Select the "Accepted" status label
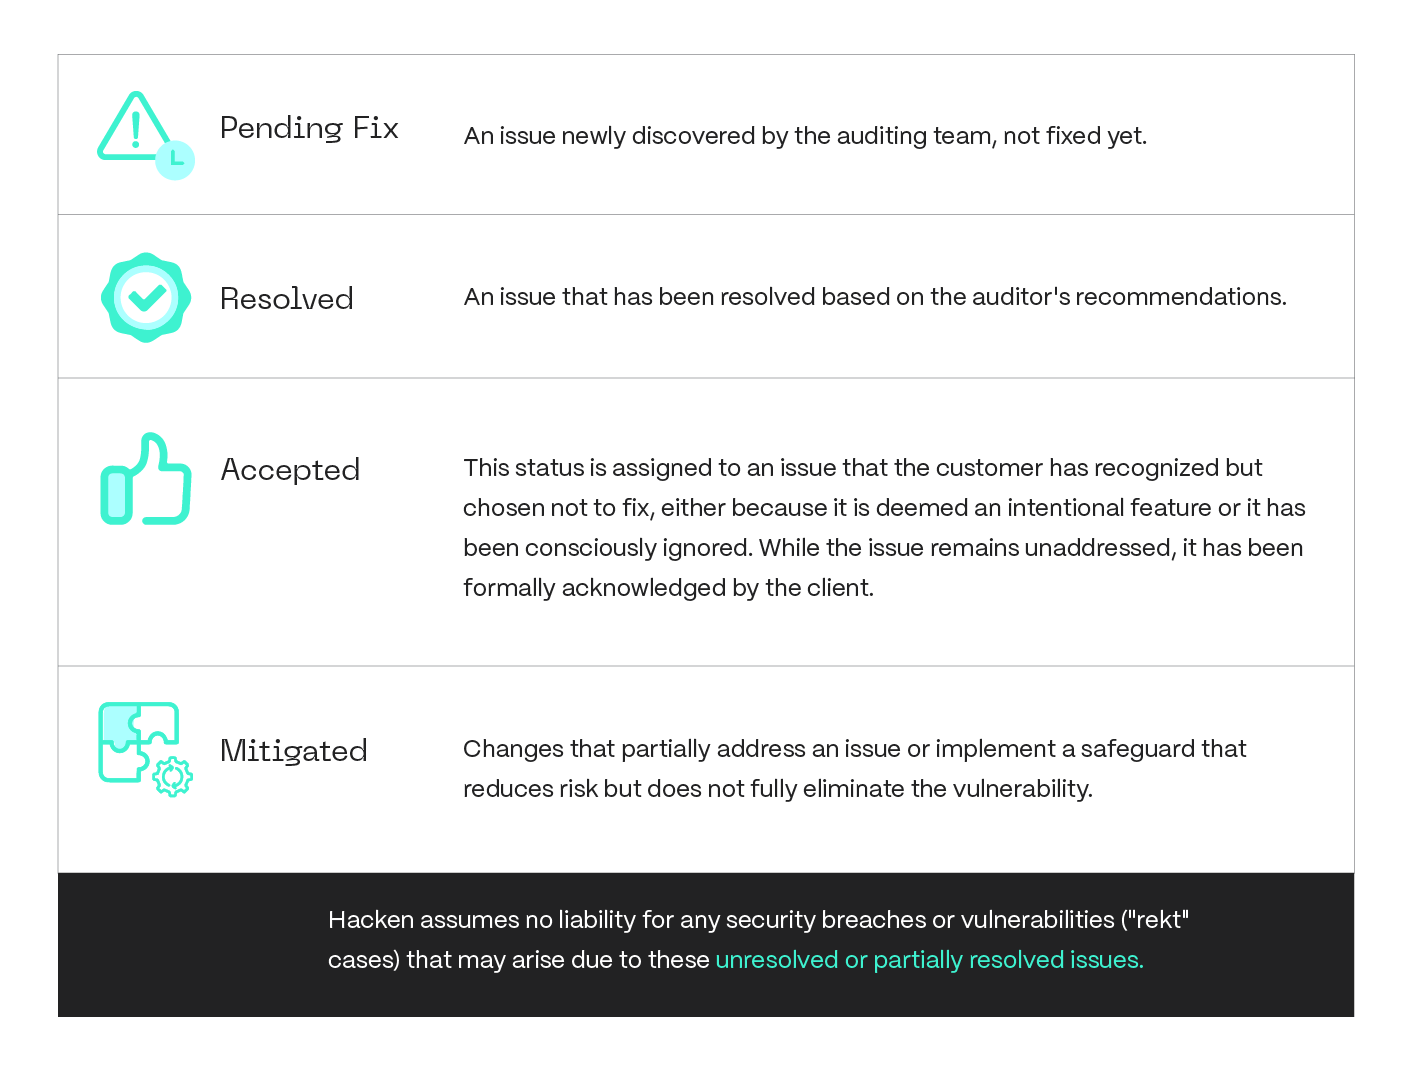Viewport: 1413px width, 1071px height. coord(290,469)
